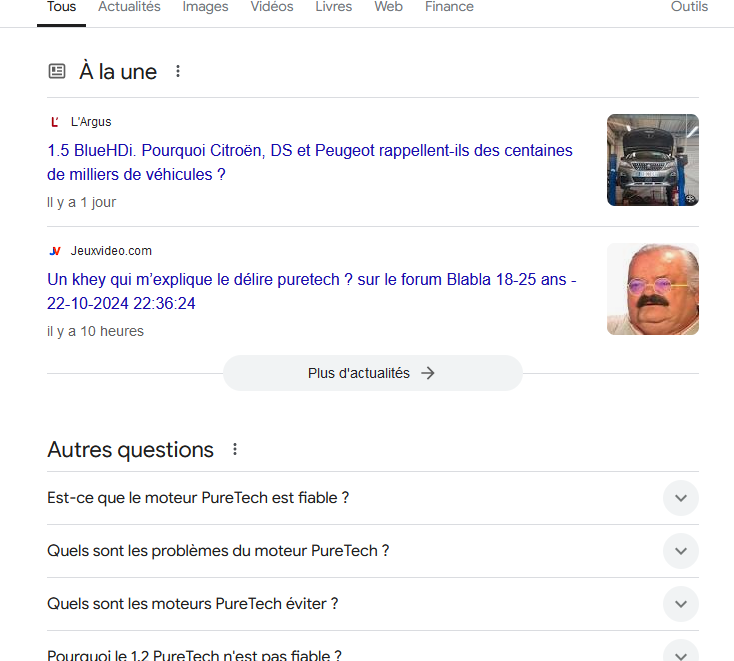Screen dimensions: 734x661
Task: Click question 'Est-ce que le moteur PureTech est fiable ?'
Action: click(x=198, y=498)
